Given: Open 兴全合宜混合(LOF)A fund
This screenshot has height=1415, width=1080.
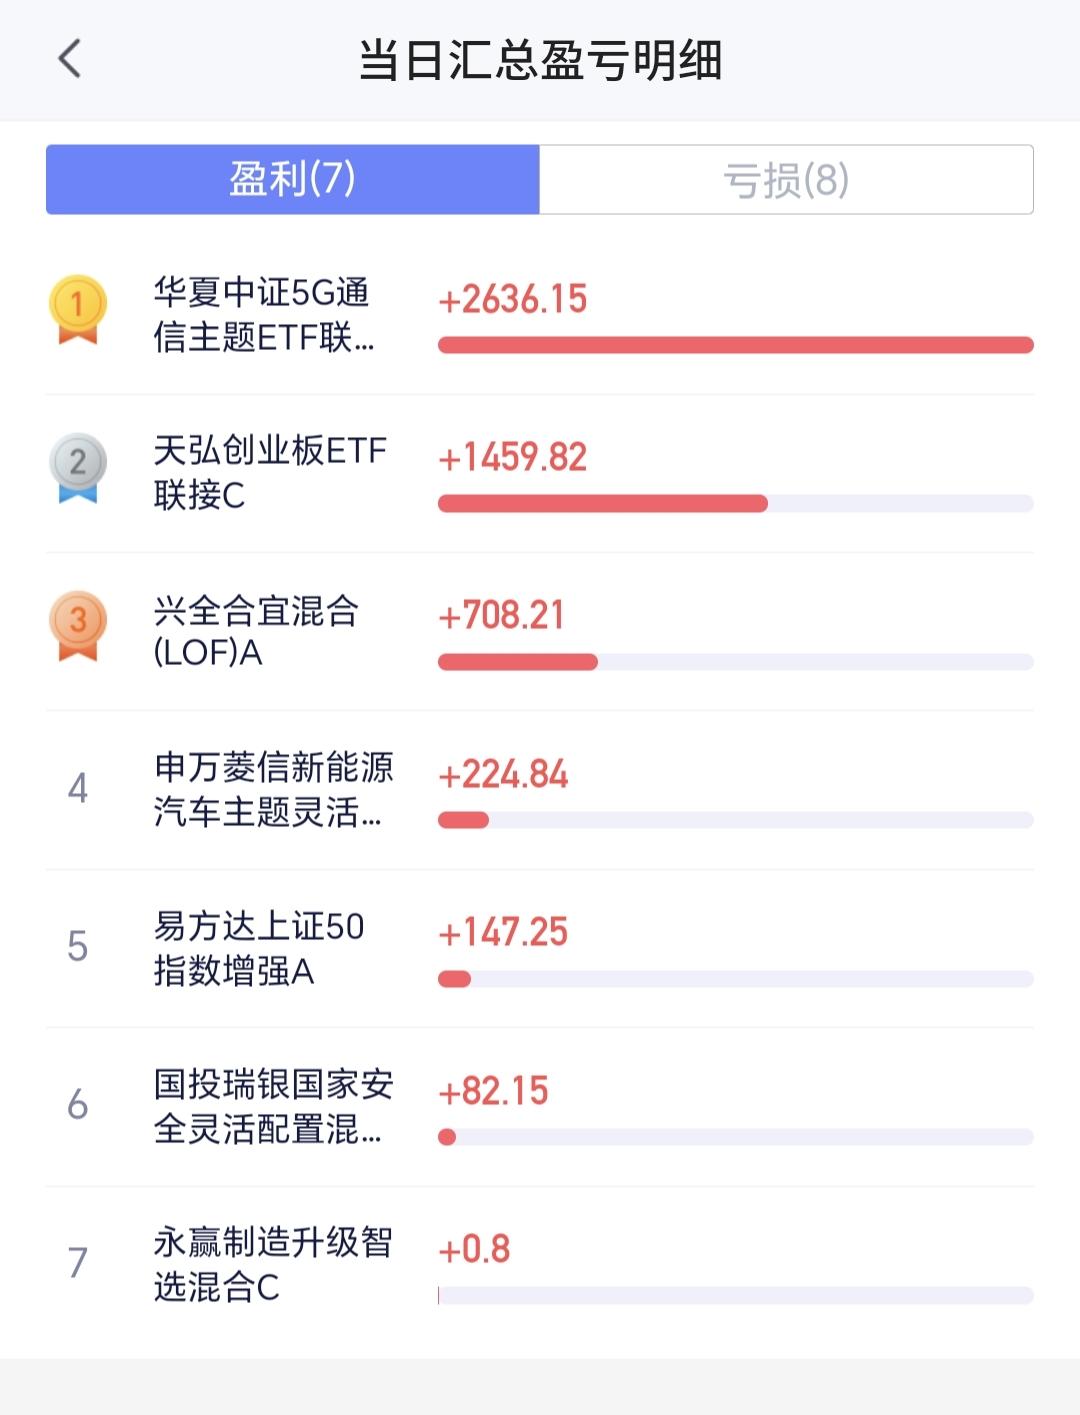Looking at the screenshot, I should point(256,631).
